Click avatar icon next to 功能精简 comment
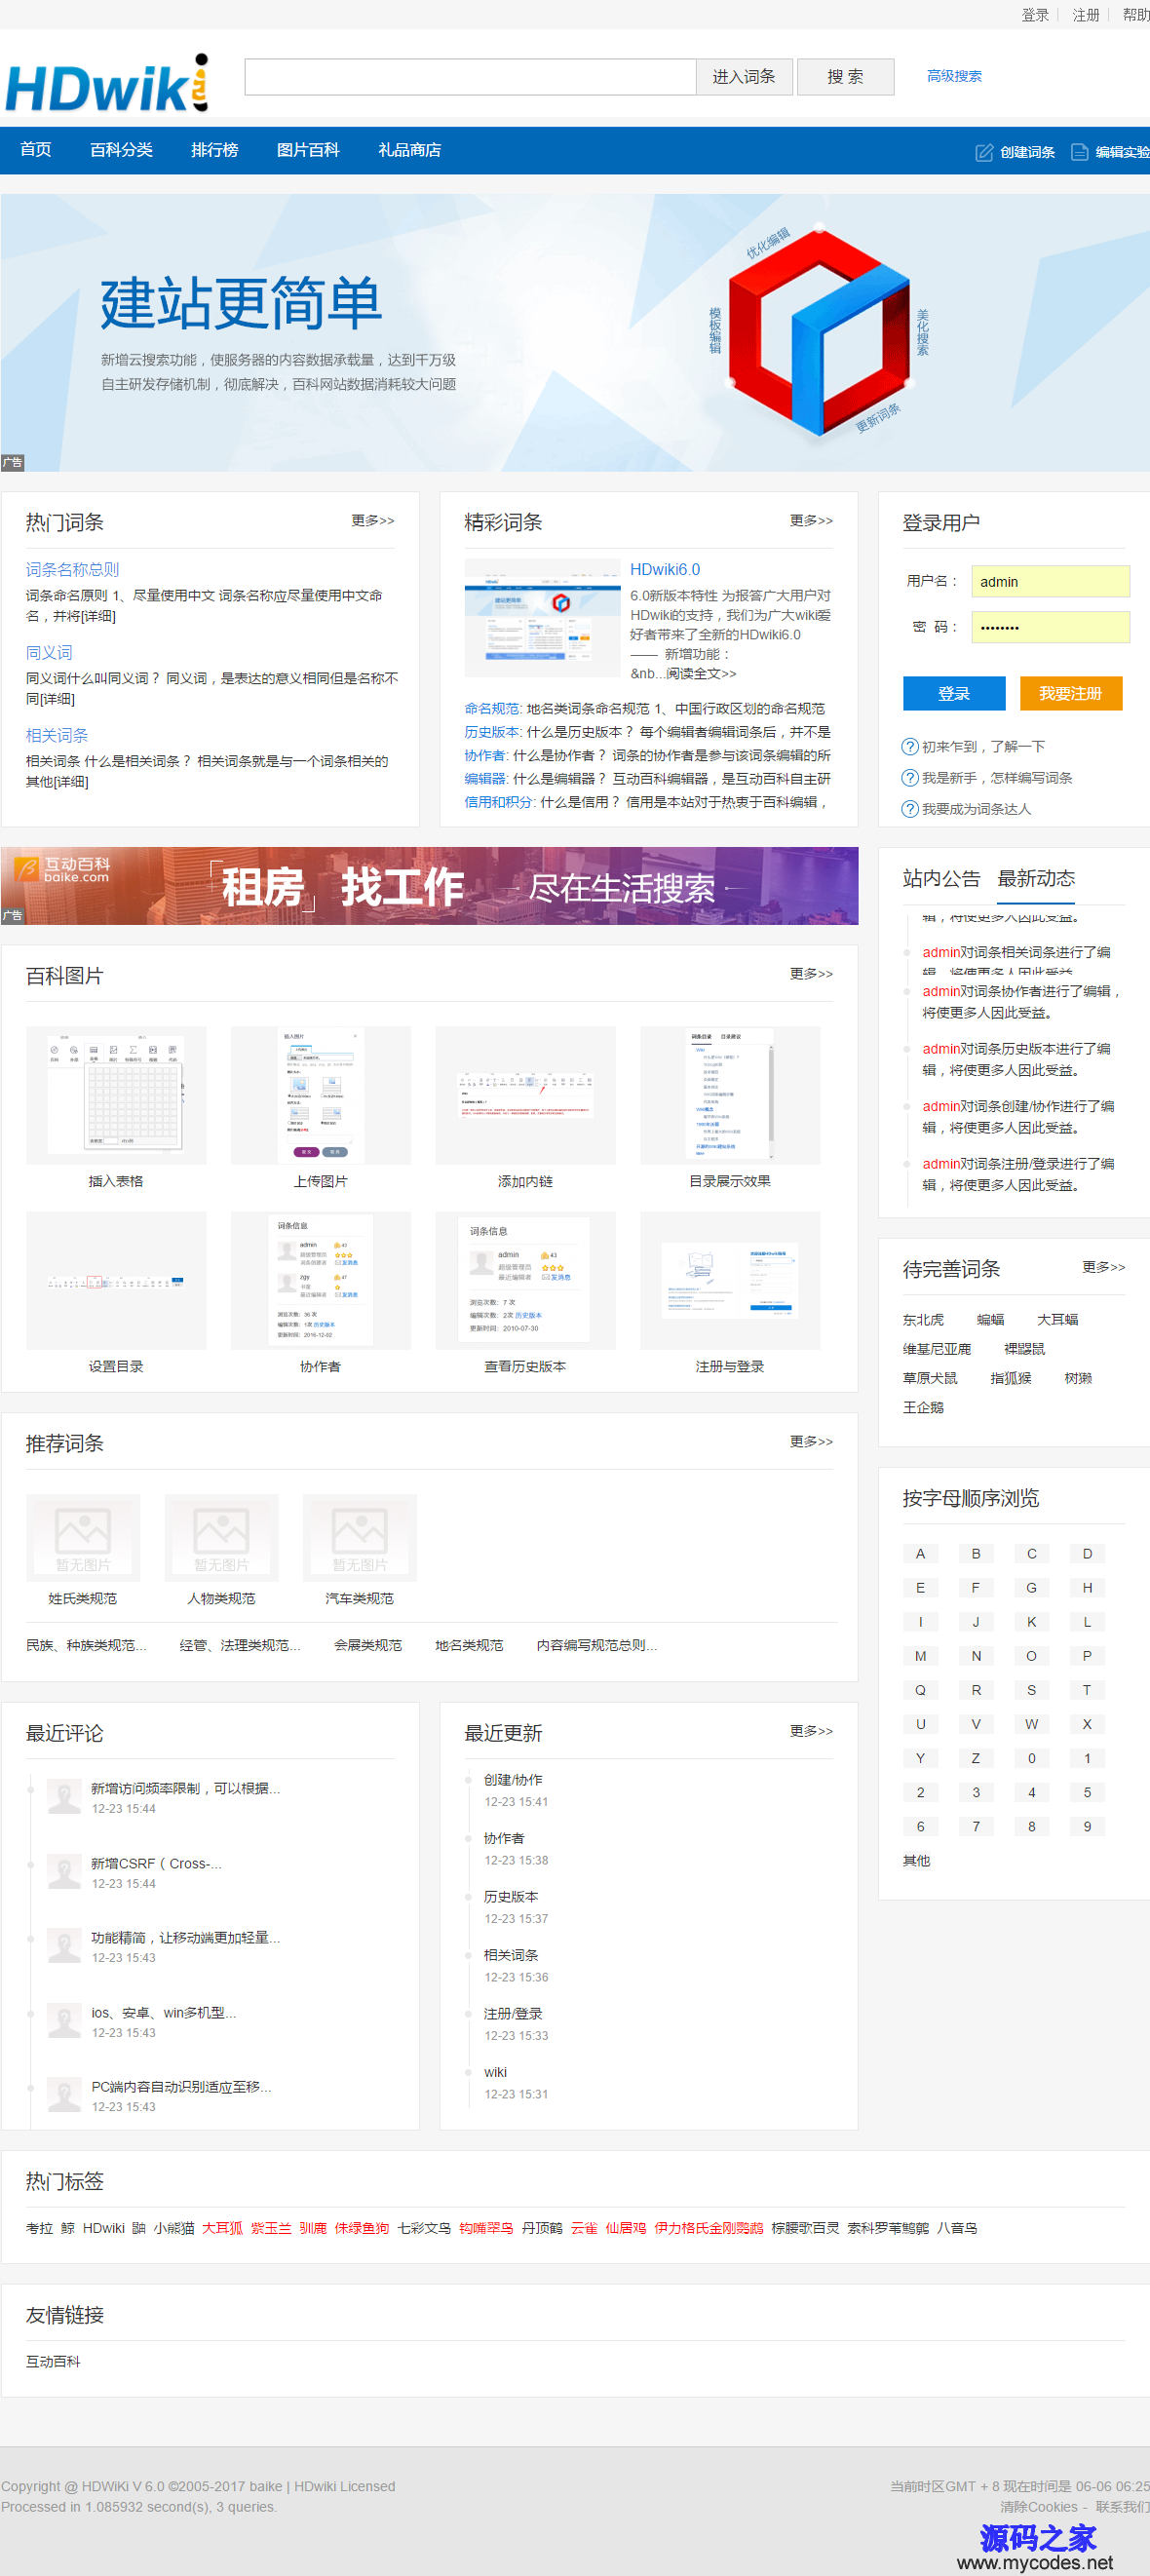The image size is (1150, 2576). [65, 1946]
